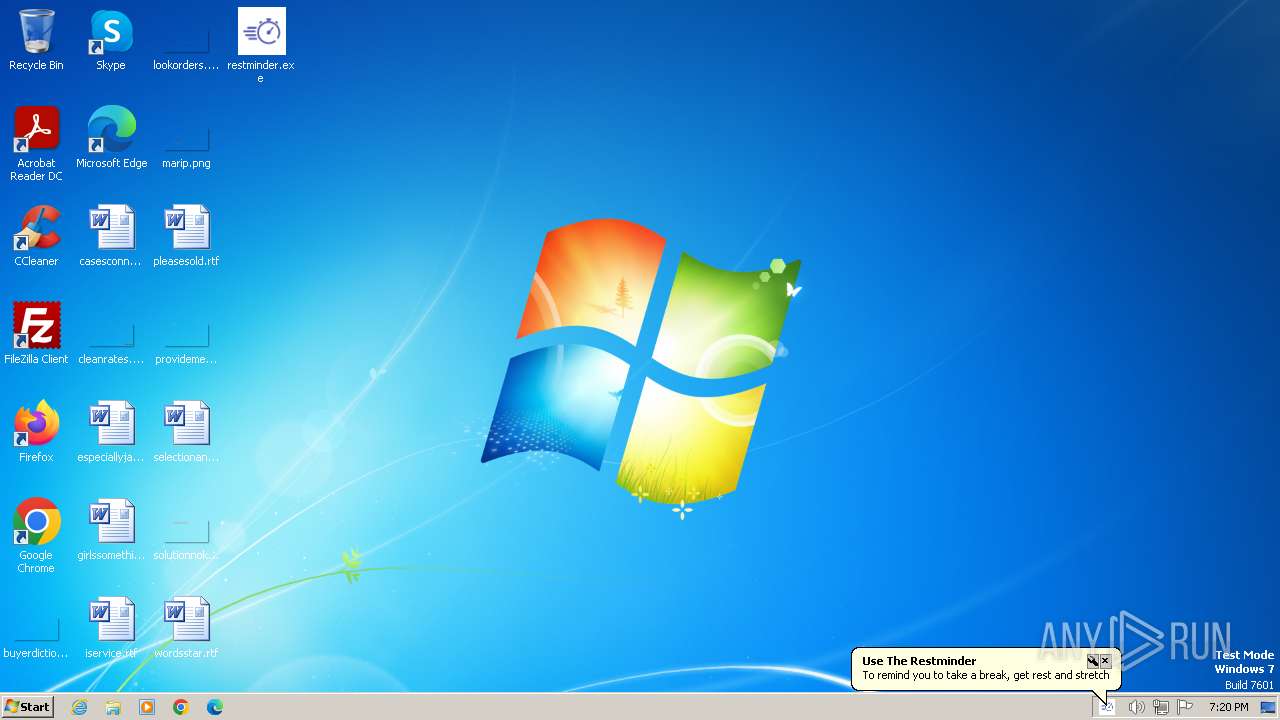Viewport: 1280px width, 720px height.
Task: Open Restminder balloon settings wrench
Action: 1093,661
